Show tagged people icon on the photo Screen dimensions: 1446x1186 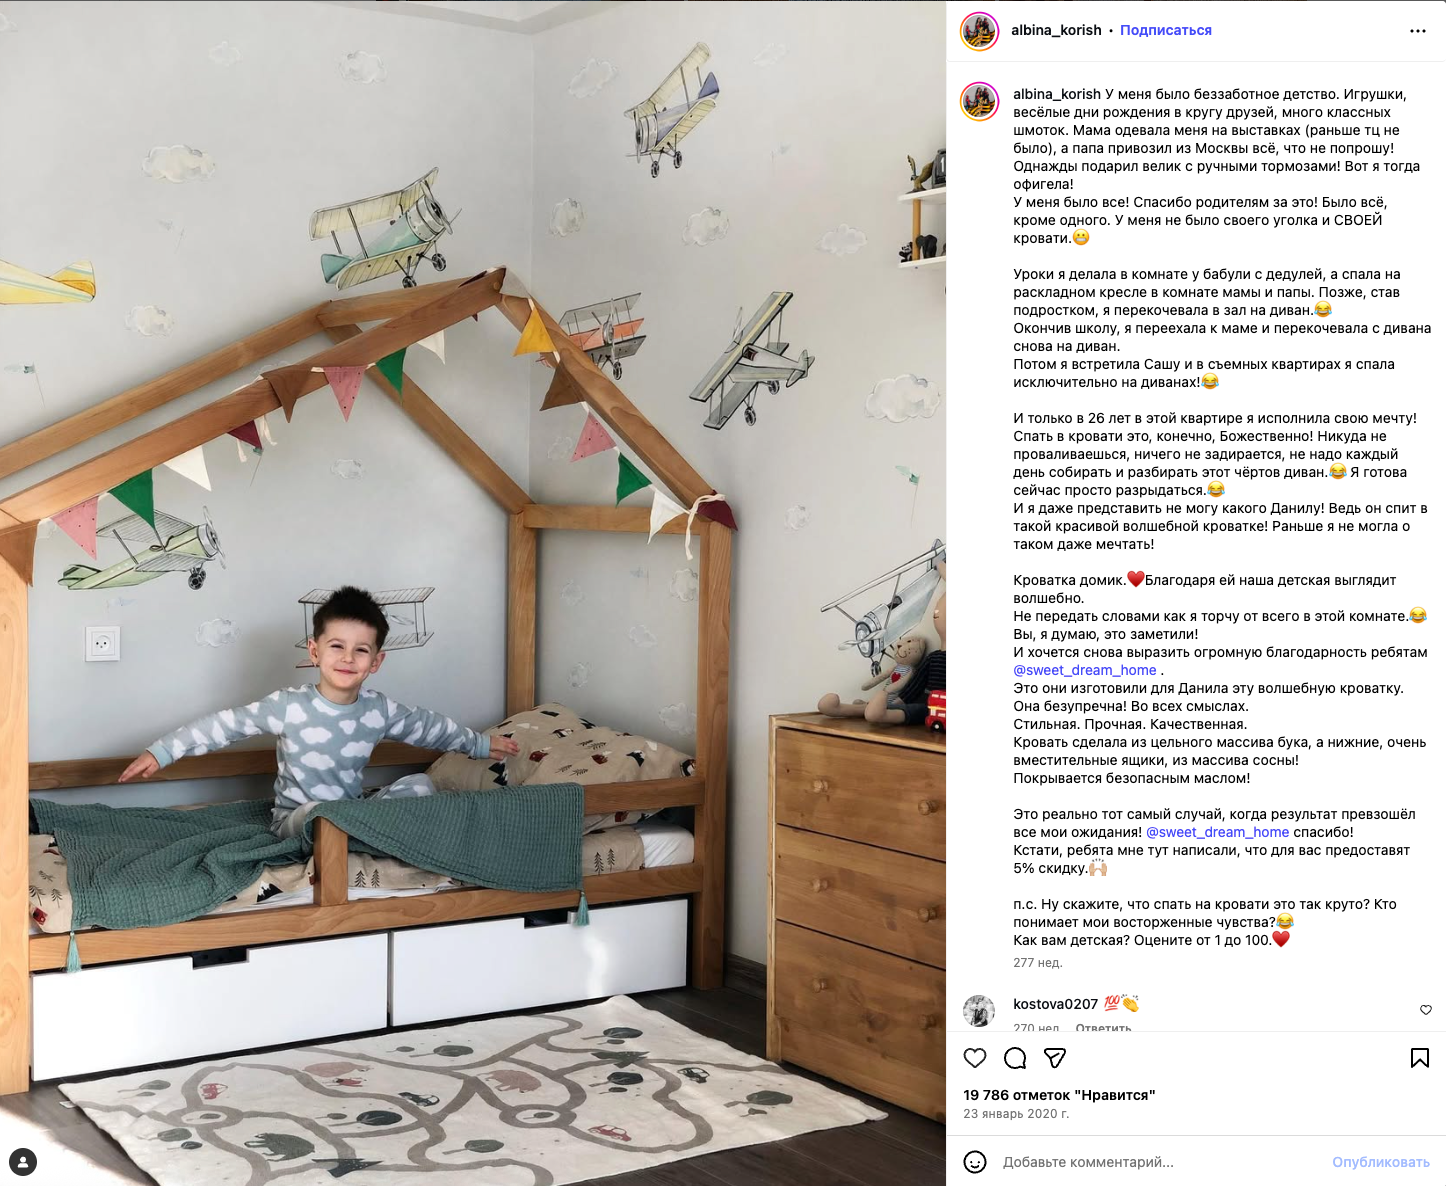[23, 1162]
